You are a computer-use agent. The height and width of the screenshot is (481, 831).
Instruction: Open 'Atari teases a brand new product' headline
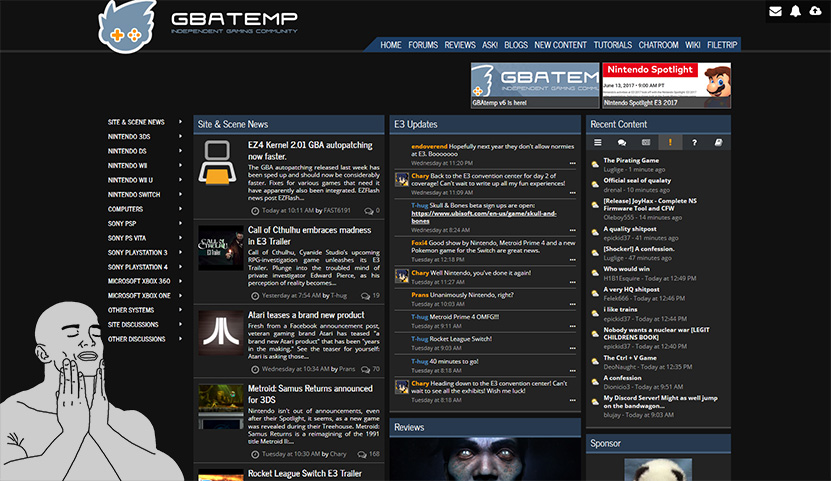point(306,315)
